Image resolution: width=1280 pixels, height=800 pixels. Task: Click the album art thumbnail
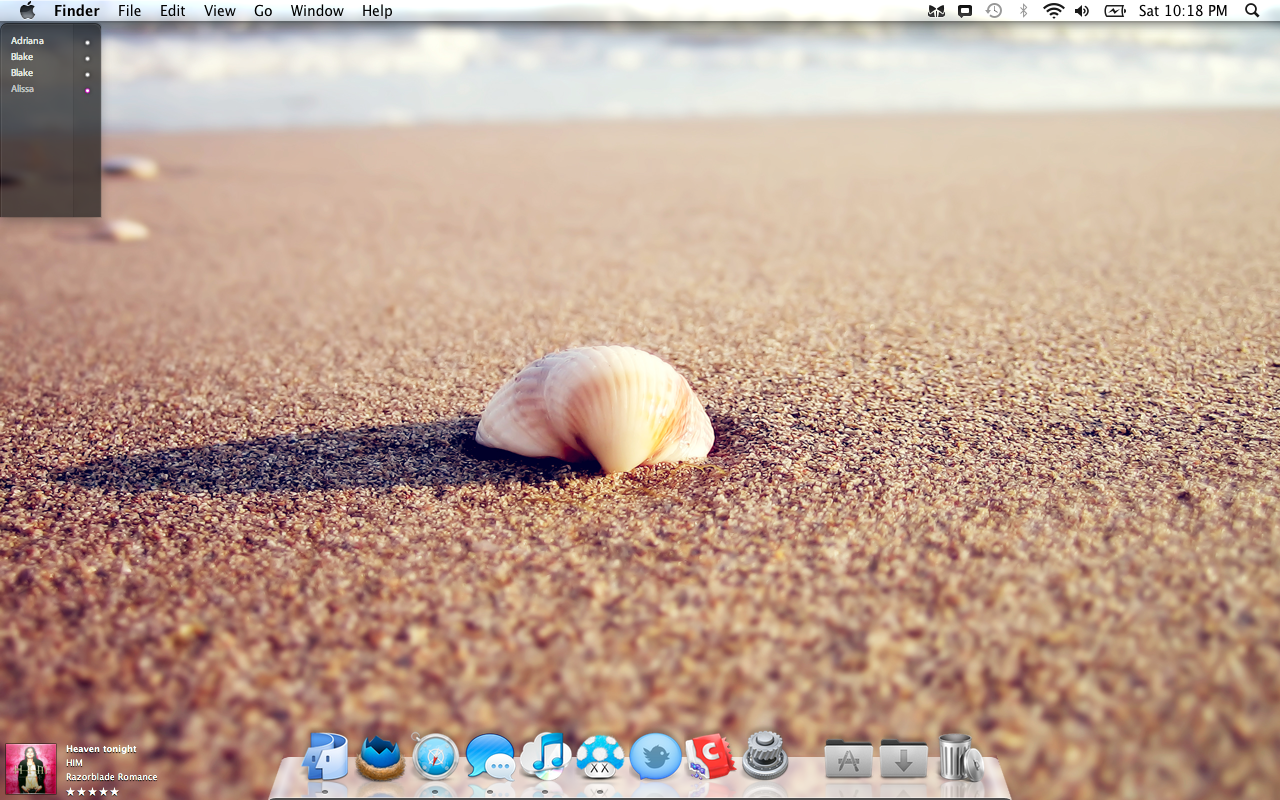[31, 769]
